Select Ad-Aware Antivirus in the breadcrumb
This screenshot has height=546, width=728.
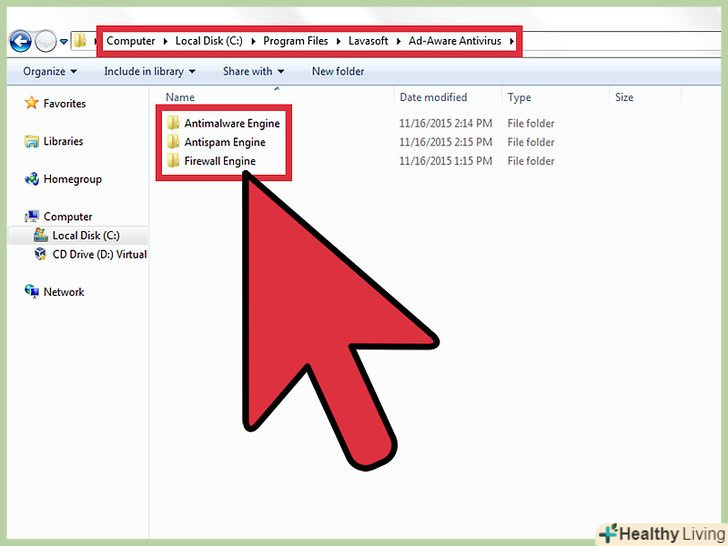coord(455,41)
